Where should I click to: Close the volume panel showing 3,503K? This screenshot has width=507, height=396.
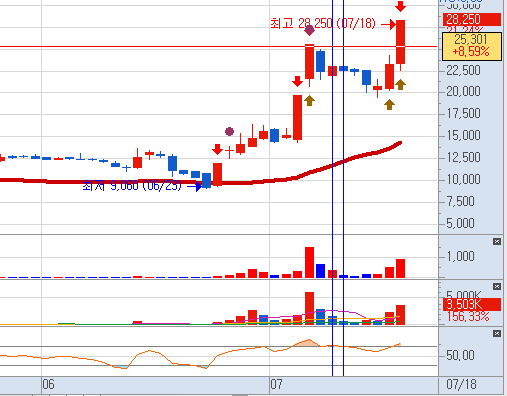tap(497, 287)
